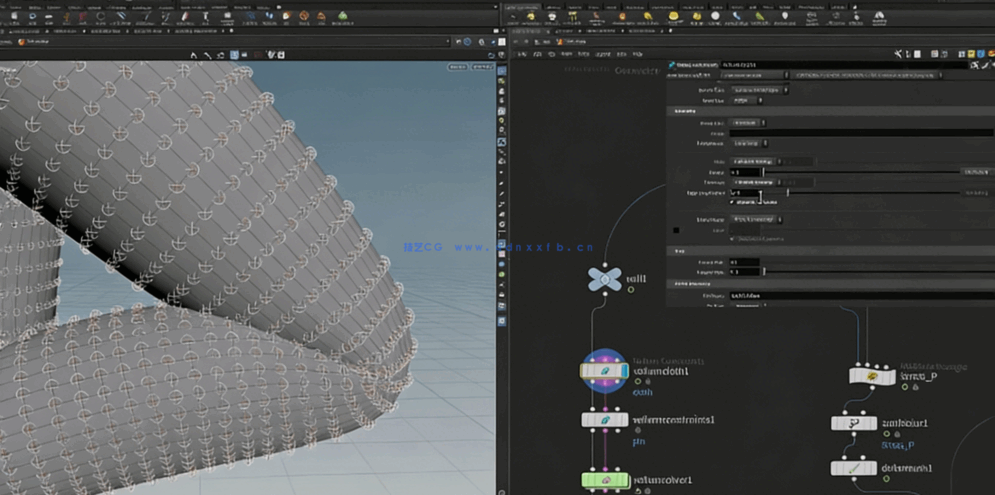The height and width of the screenshot is (495, 995).
Task: Open the dropdown above the black text field
Action: tap(748, 123)
